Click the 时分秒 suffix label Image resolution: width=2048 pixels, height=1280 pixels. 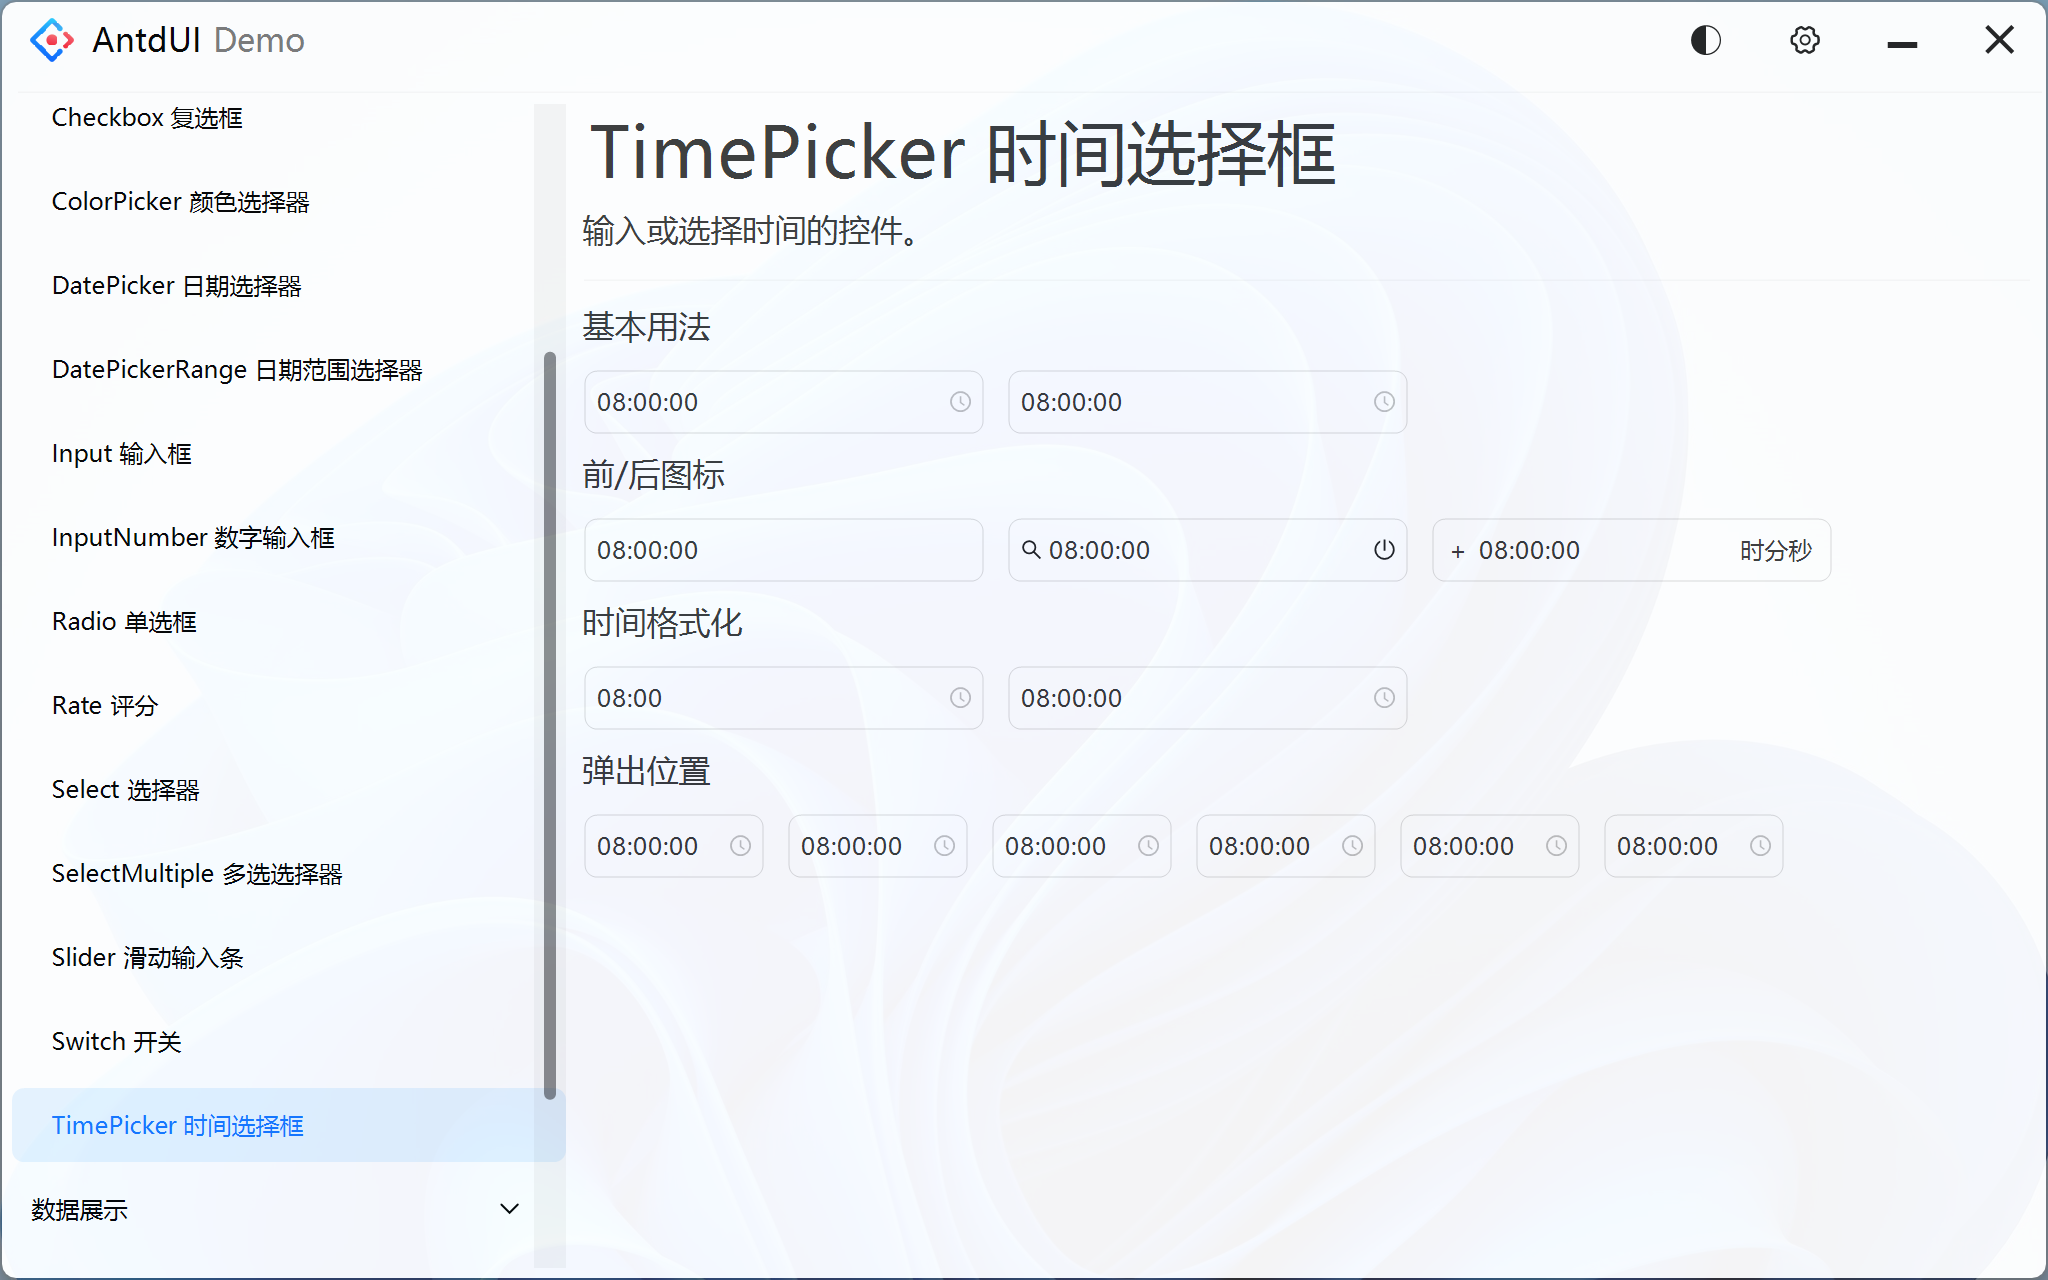1772,549
